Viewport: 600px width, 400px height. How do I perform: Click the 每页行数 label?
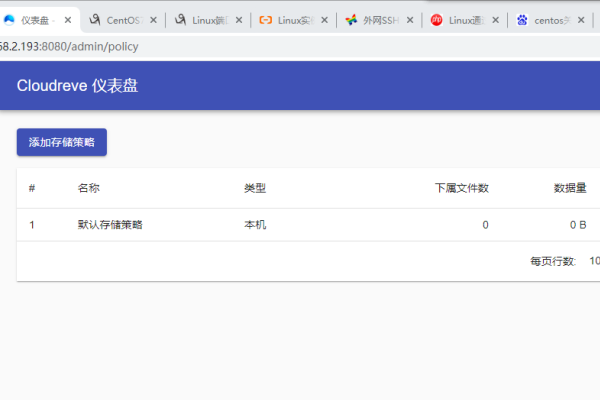(553, 261)
